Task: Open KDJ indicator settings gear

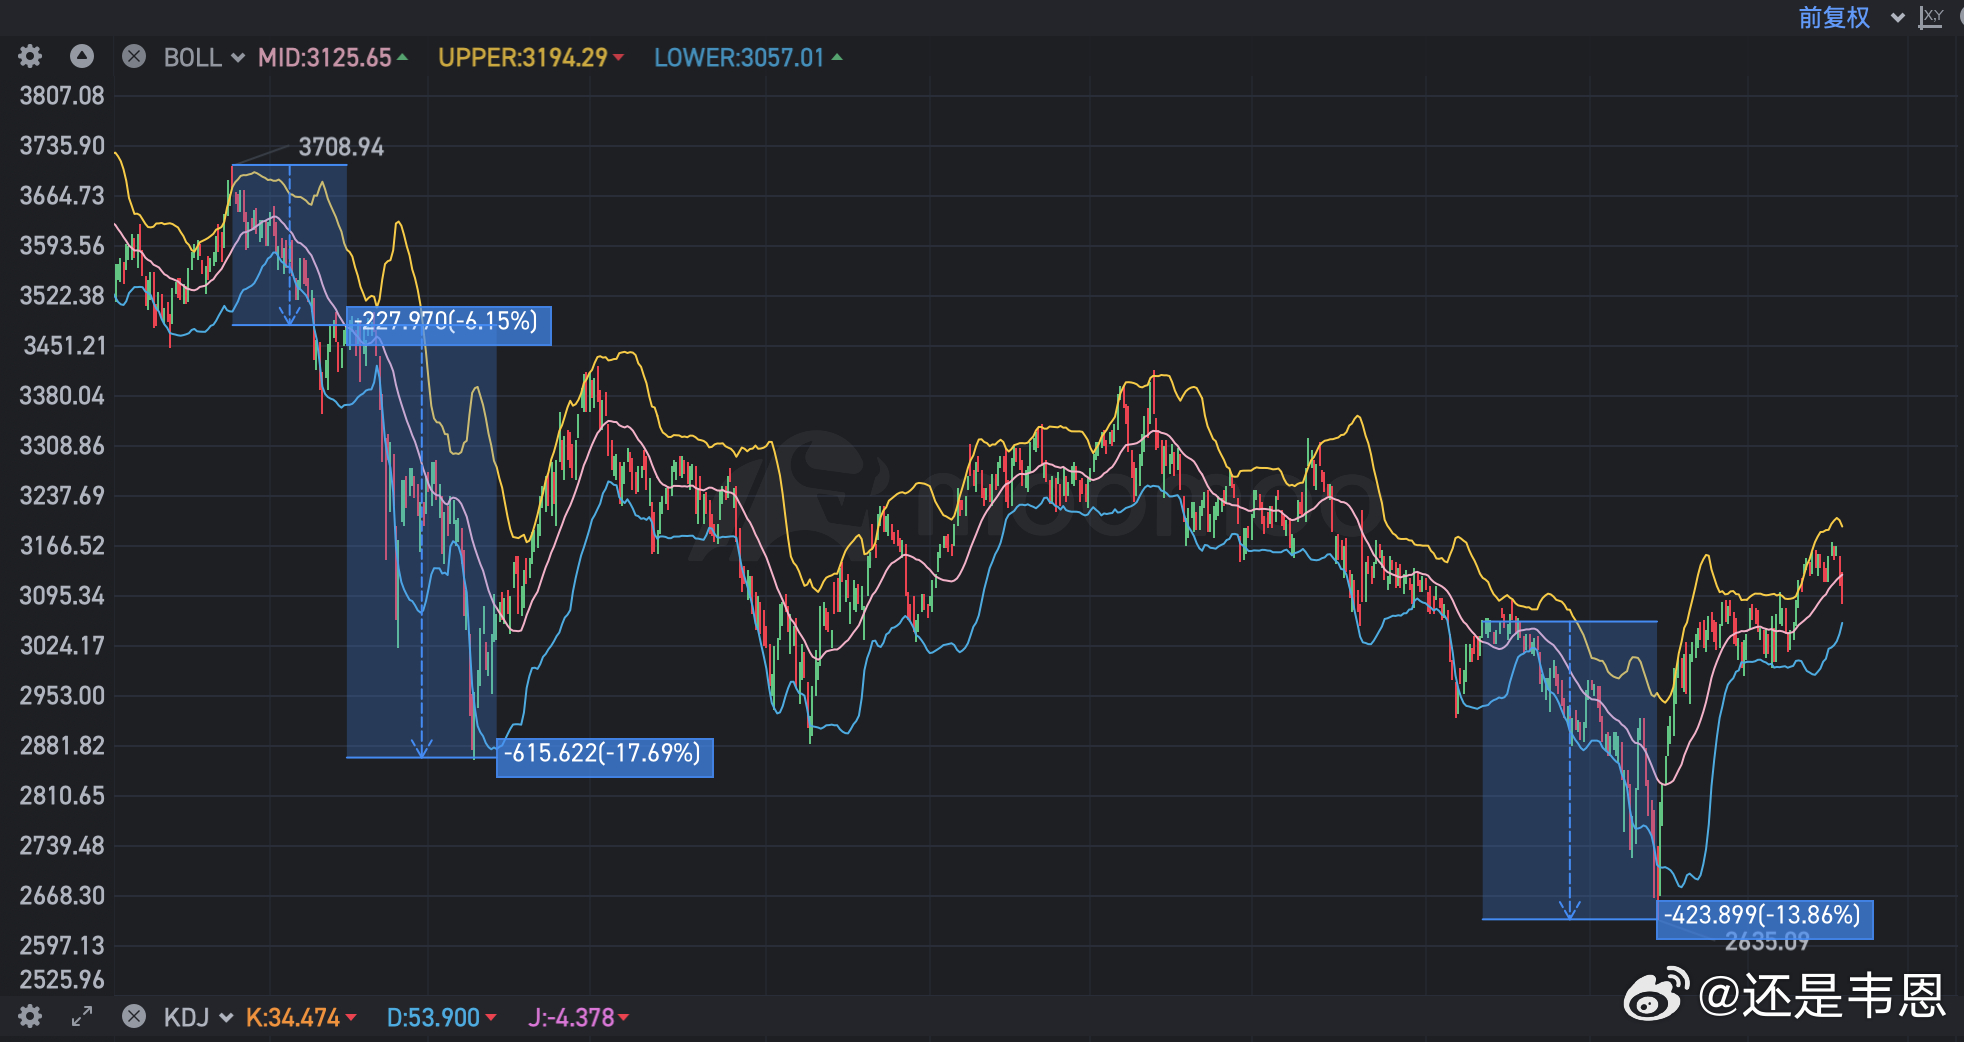Action: 30,1017
